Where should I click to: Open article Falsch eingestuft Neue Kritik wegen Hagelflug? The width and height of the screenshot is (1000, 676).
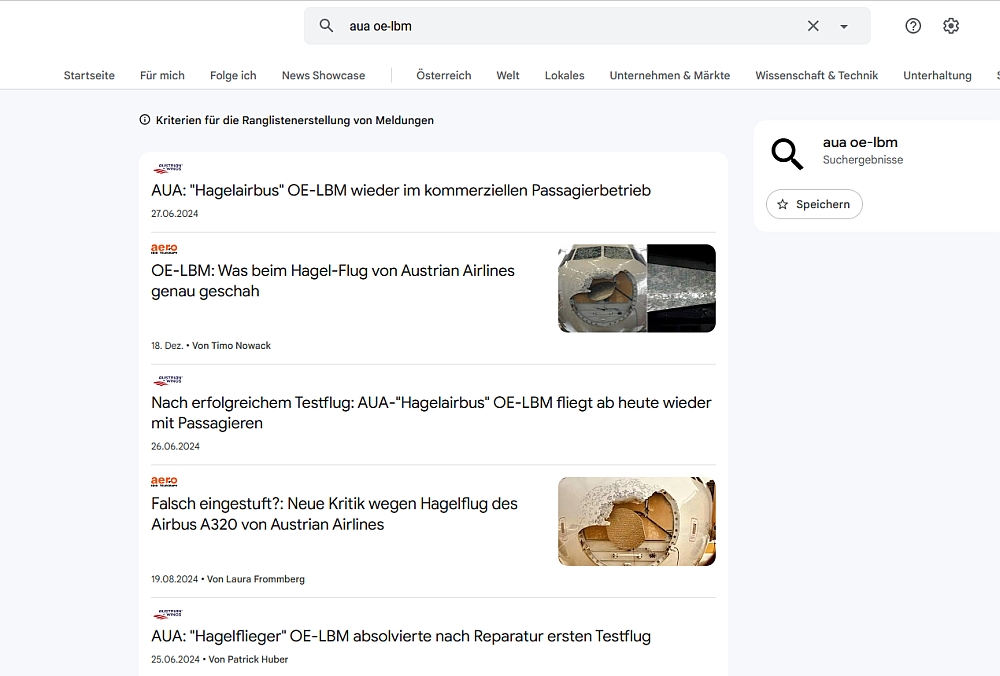pyautogui.click(x=334, y=514)
